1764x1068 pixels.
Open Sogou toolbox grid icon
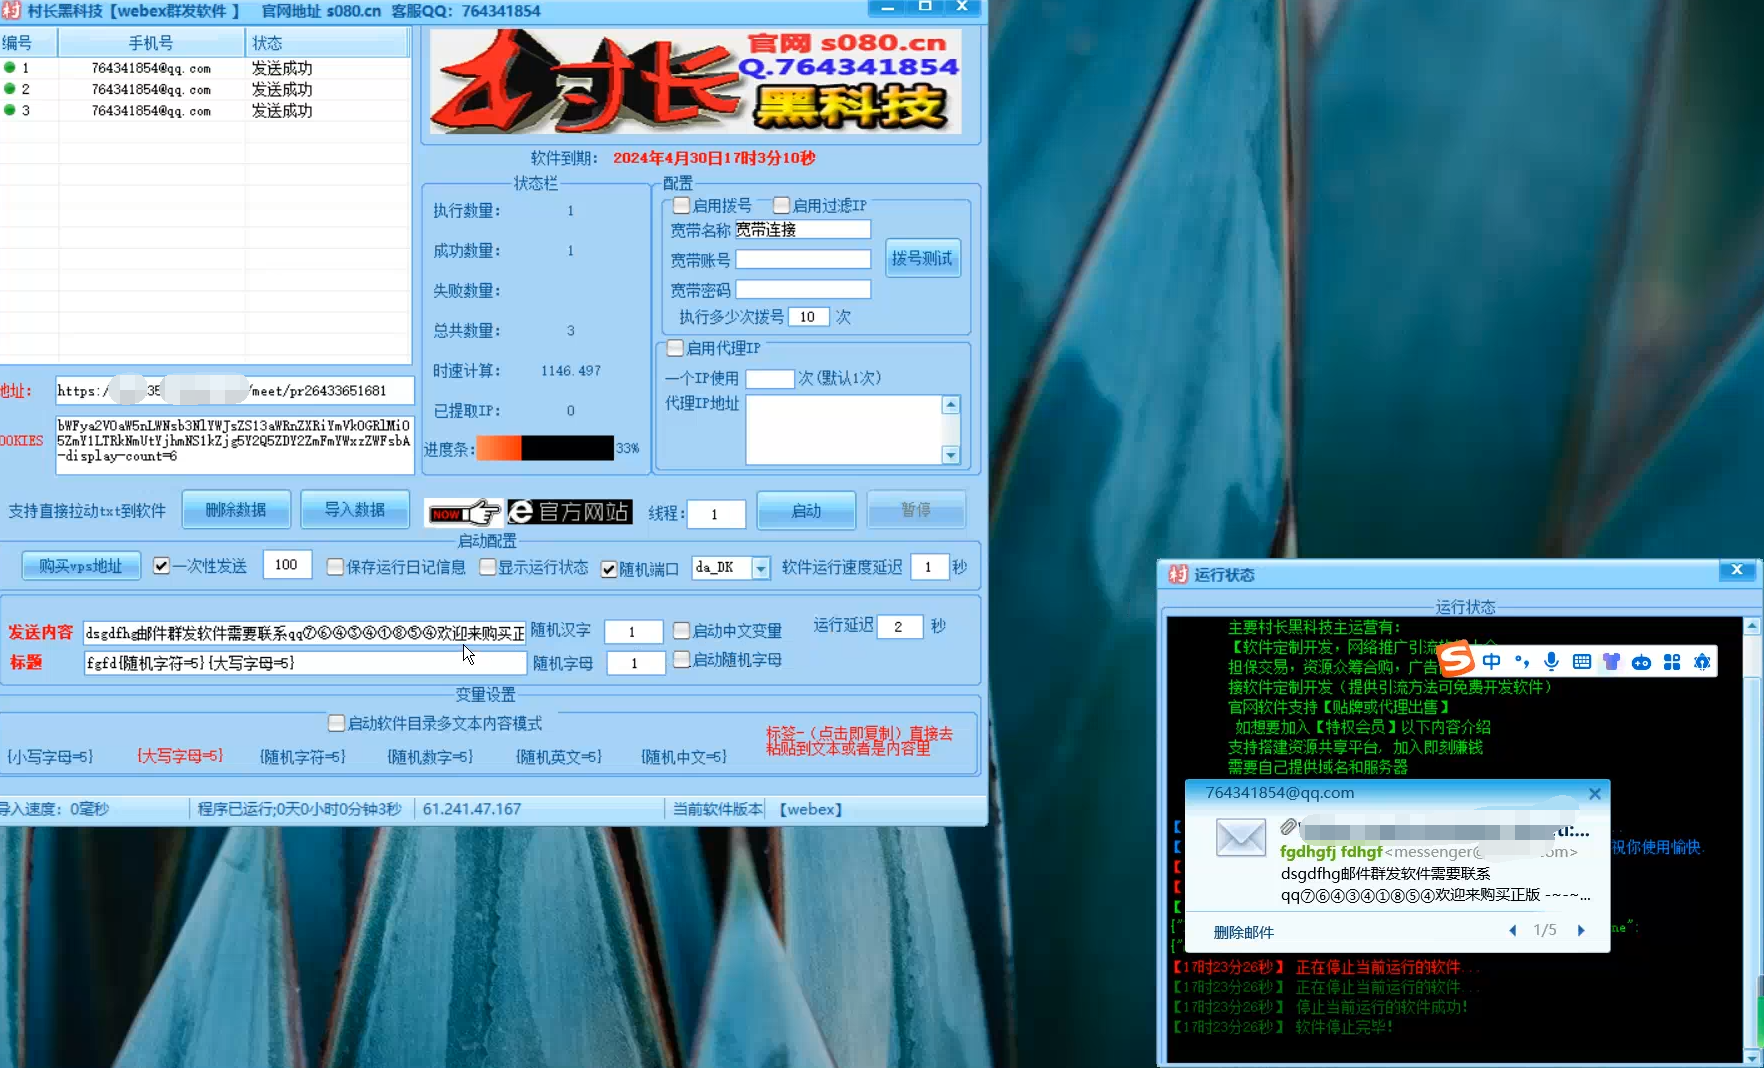pyautogui.click(x=1672, y=662)
